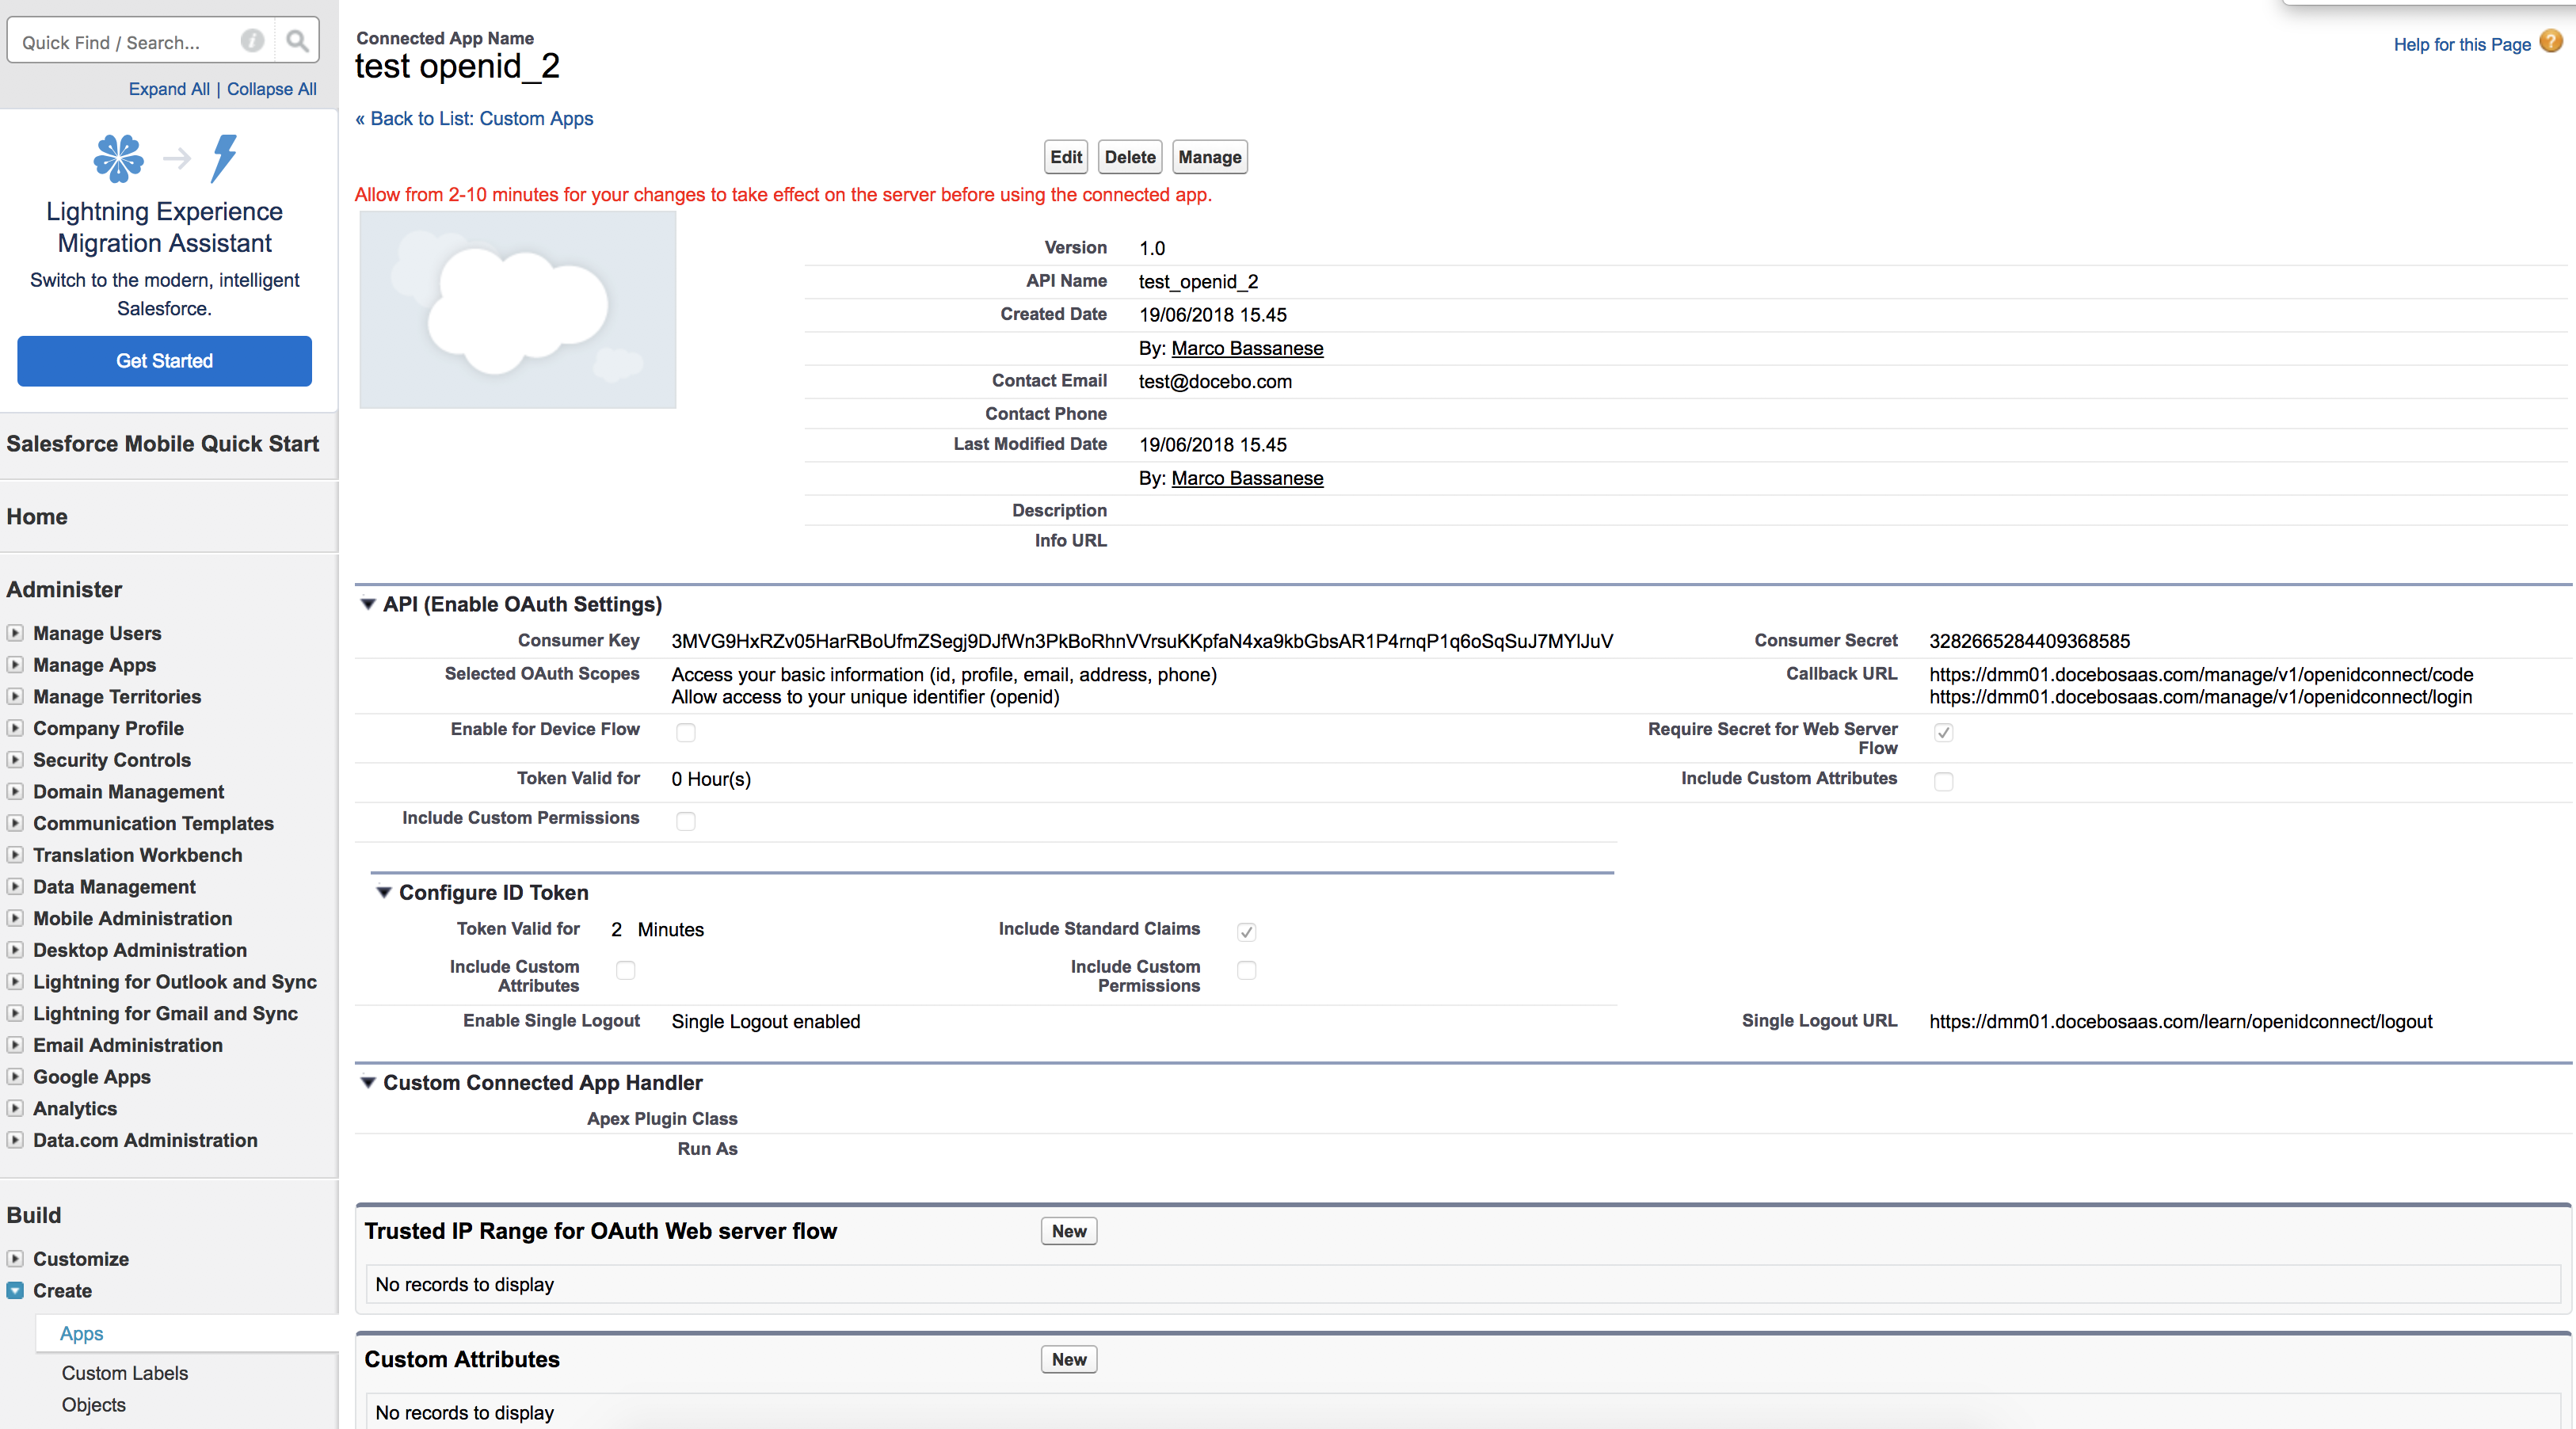
Task: Expand the Analytics tree node
Action: tap(15, 1109)
